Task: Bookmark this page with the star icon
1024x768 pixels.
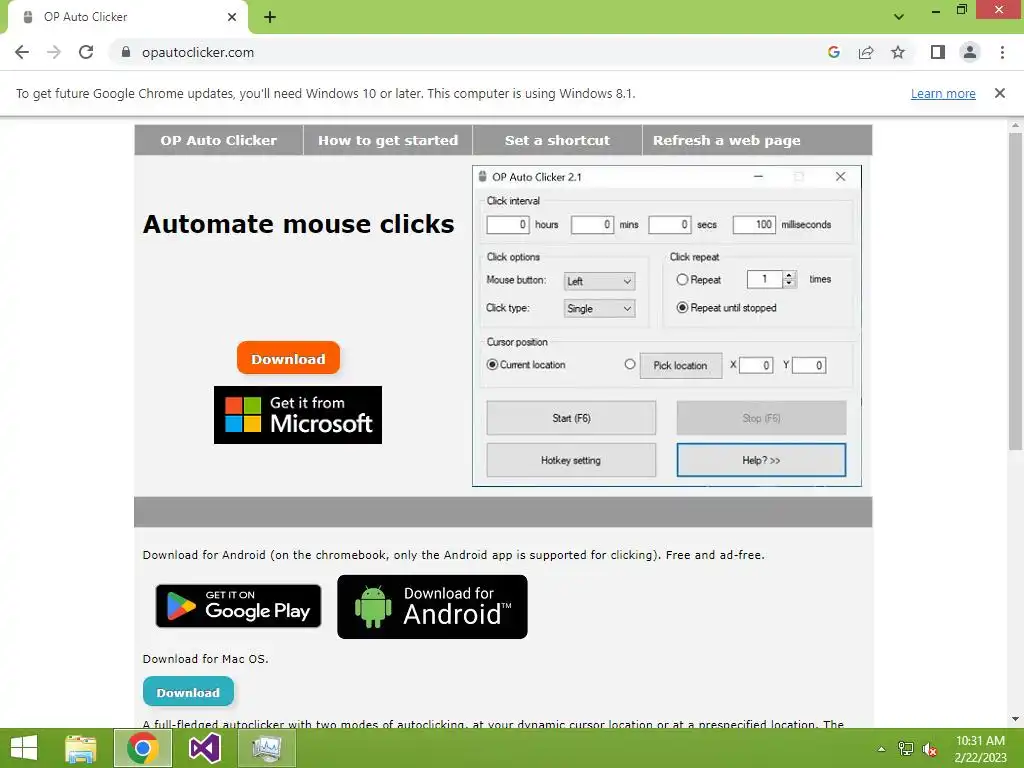Action: click(898, 52)
